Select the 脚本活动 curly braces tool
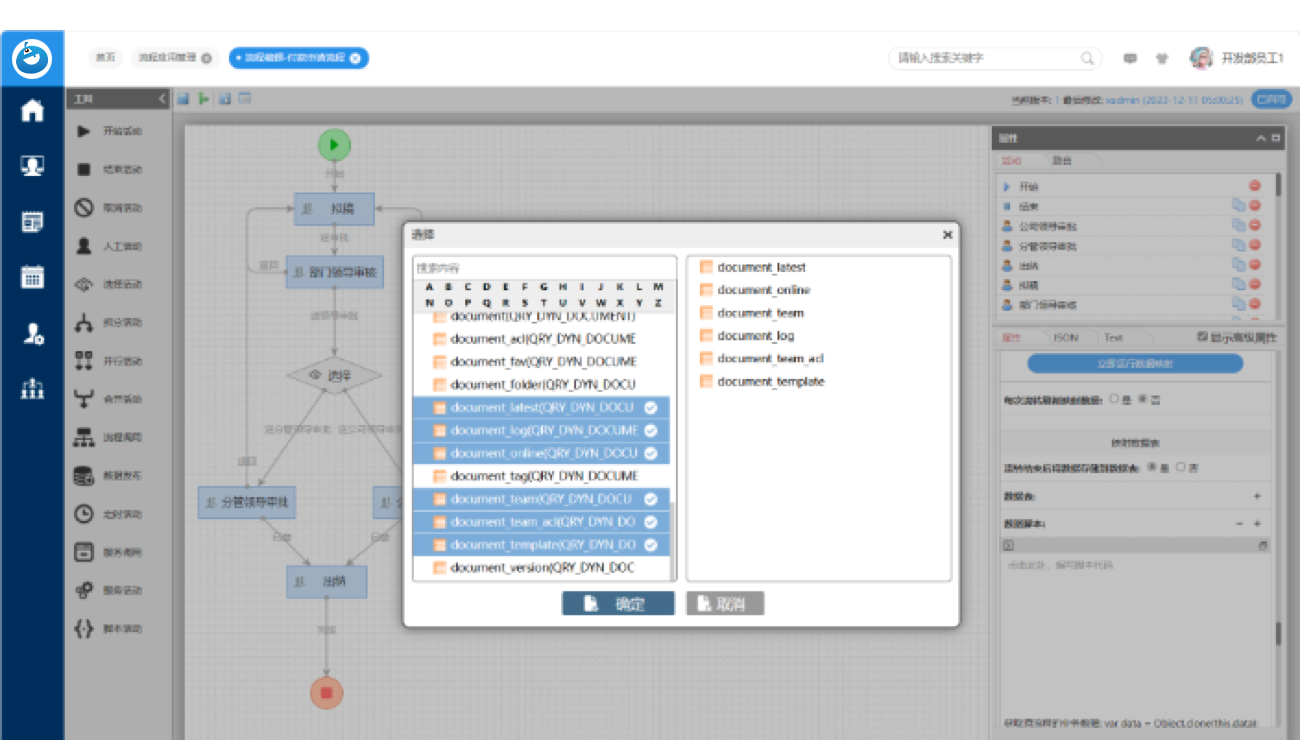1300x740 pixels. tap(84, 629)
